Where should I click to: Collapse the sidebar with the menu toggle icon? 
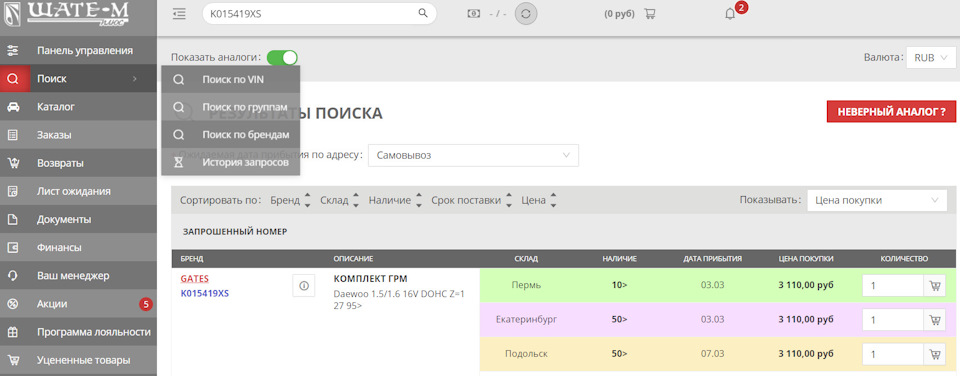[179, 13]
